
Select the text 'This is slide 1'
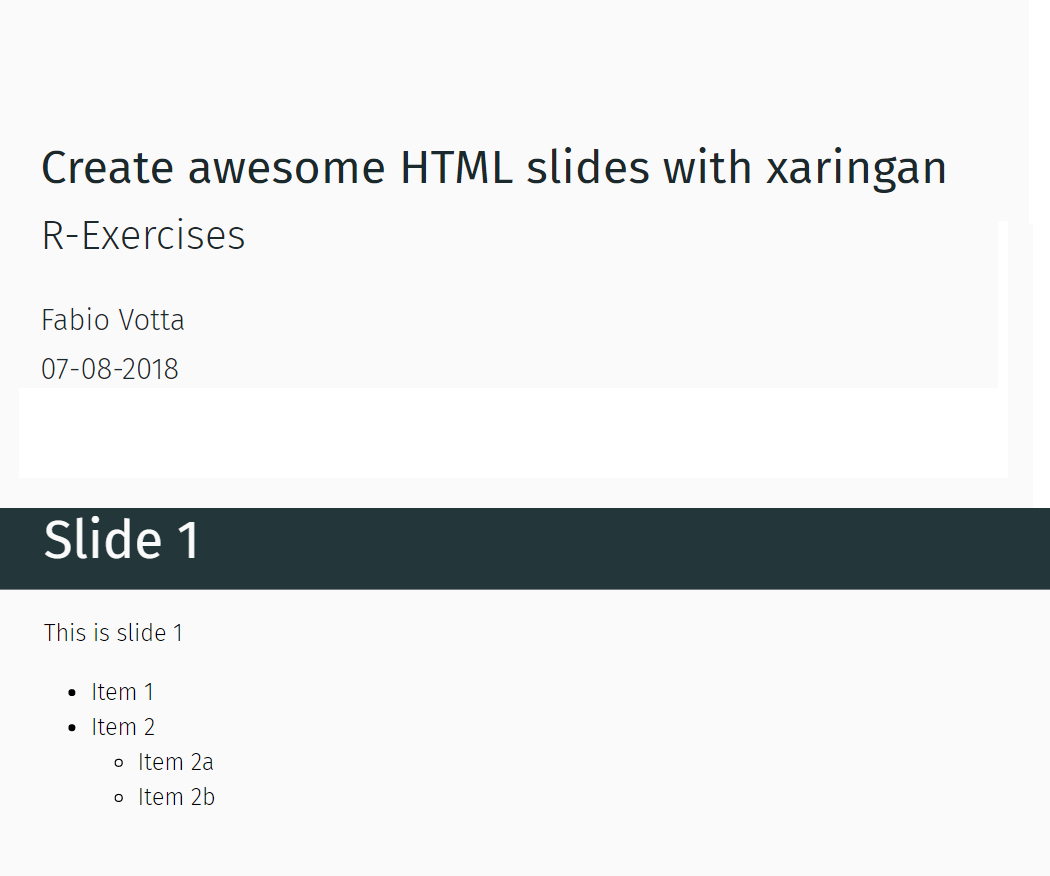[113, 633]
